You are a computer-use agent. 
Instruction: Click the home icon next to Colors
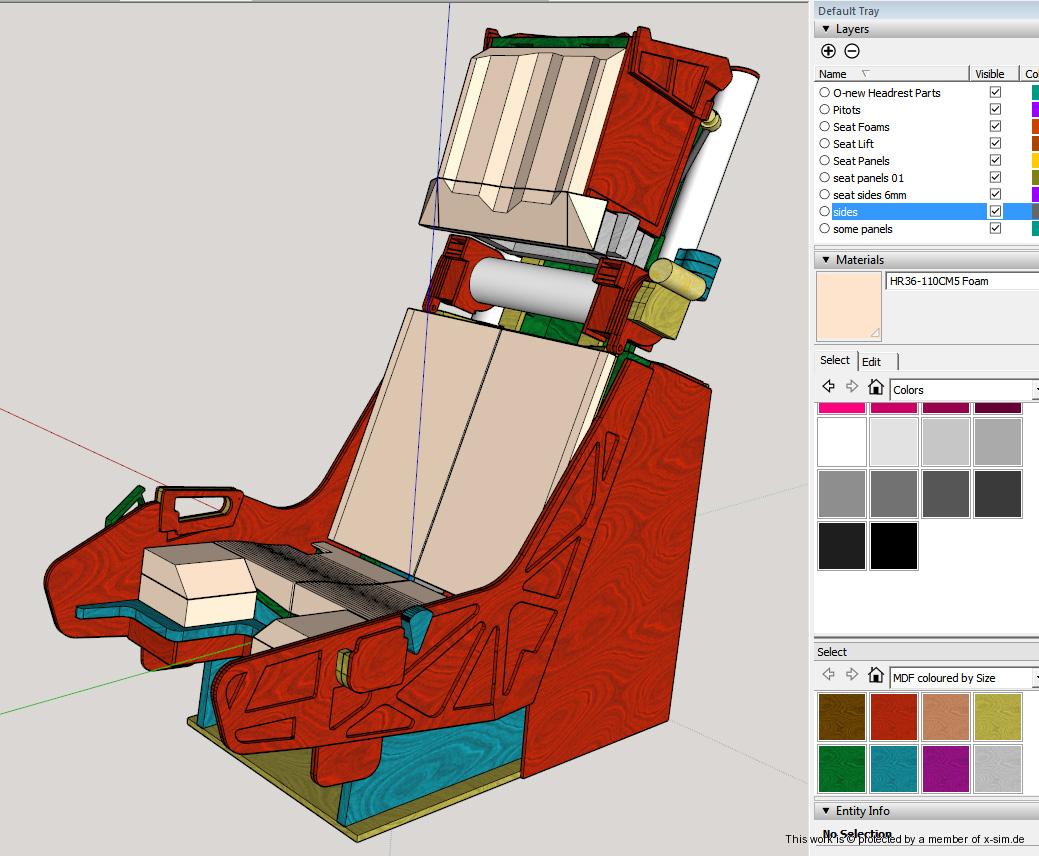876,387
